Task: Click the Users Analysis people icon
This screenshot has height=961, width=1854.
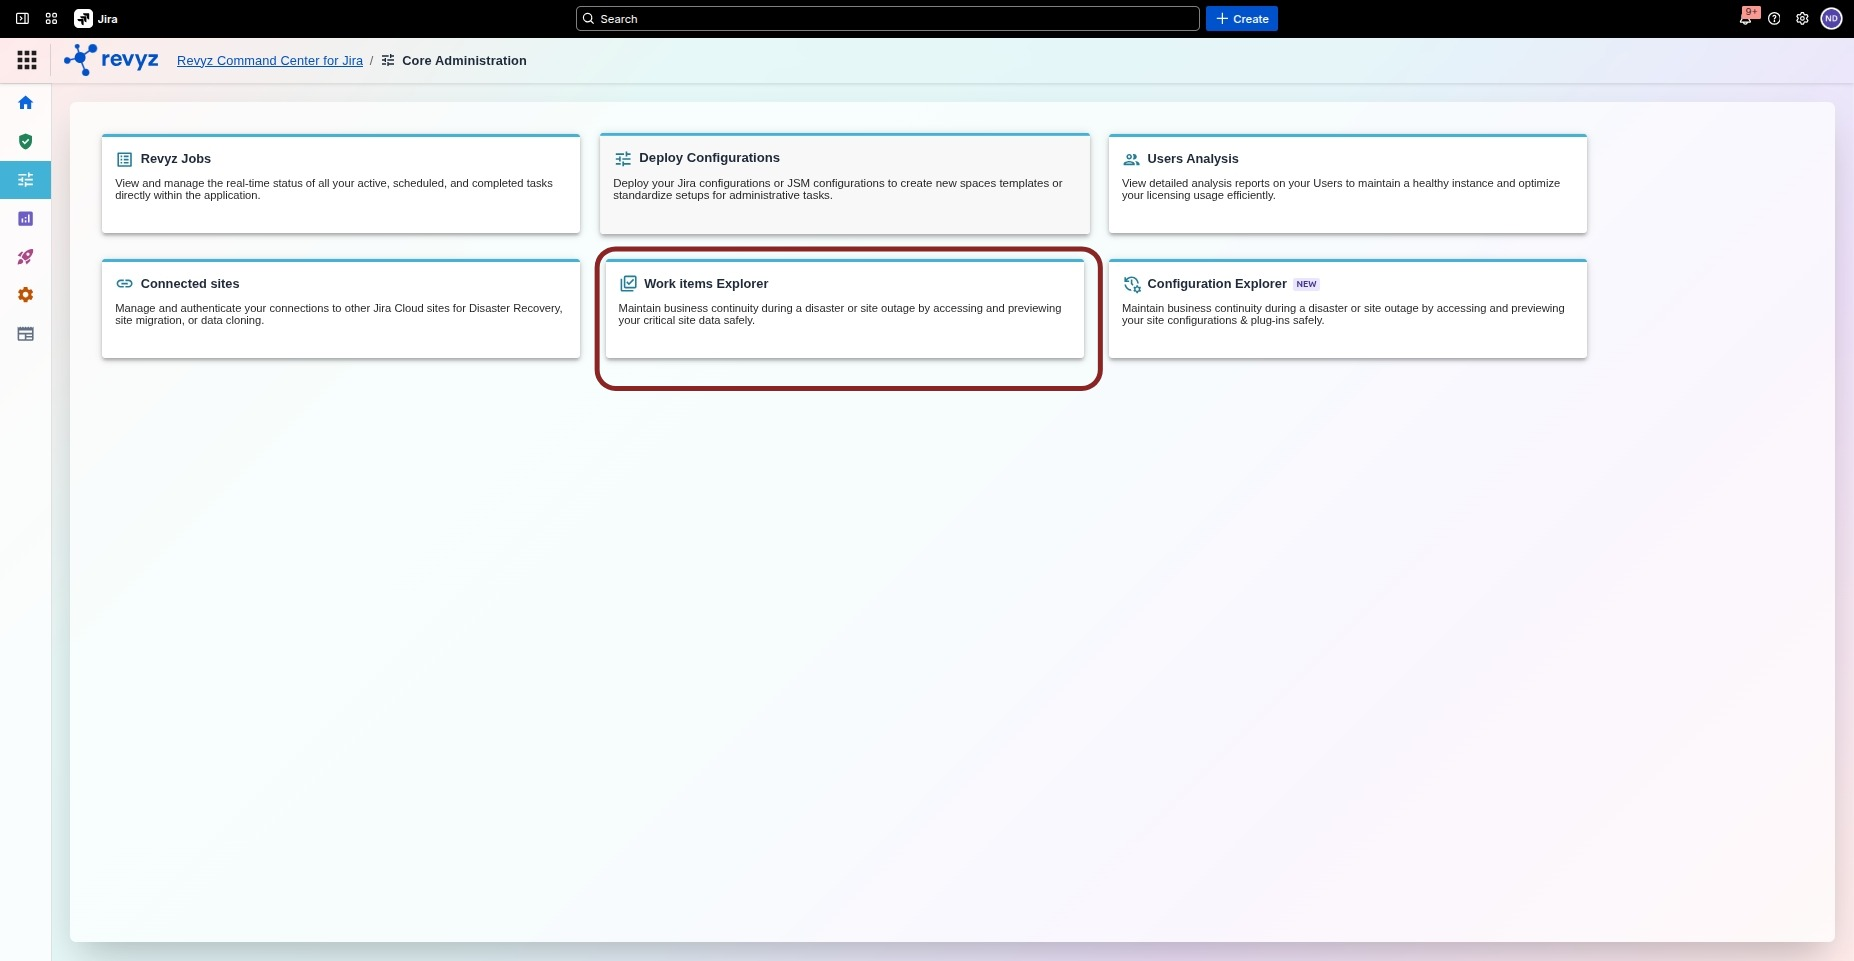Action: 1131,159
